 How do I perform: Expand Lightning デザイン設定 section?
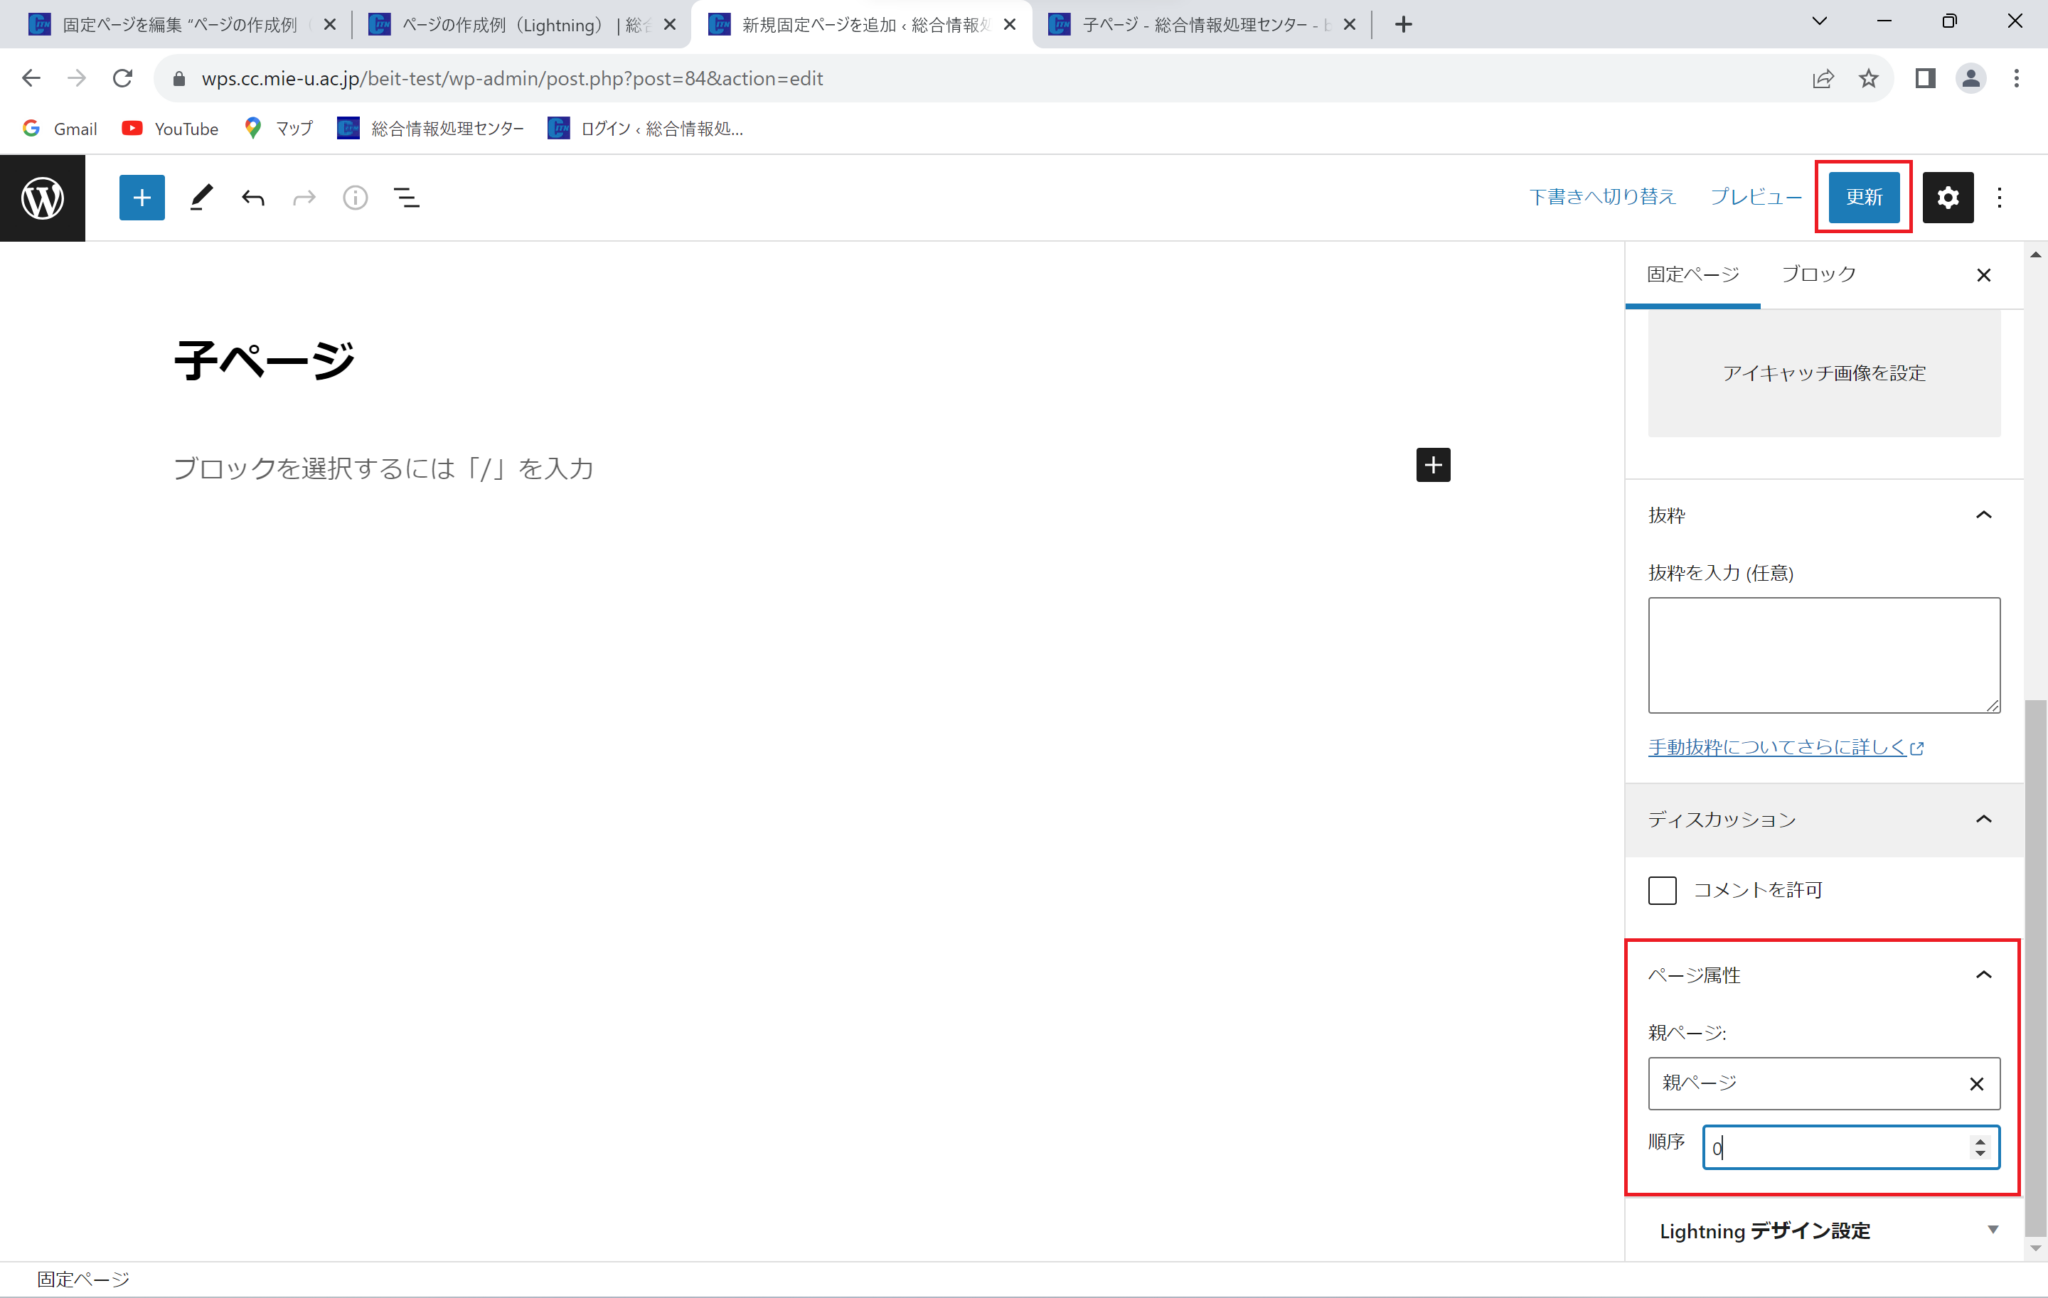(1992, 1230)
